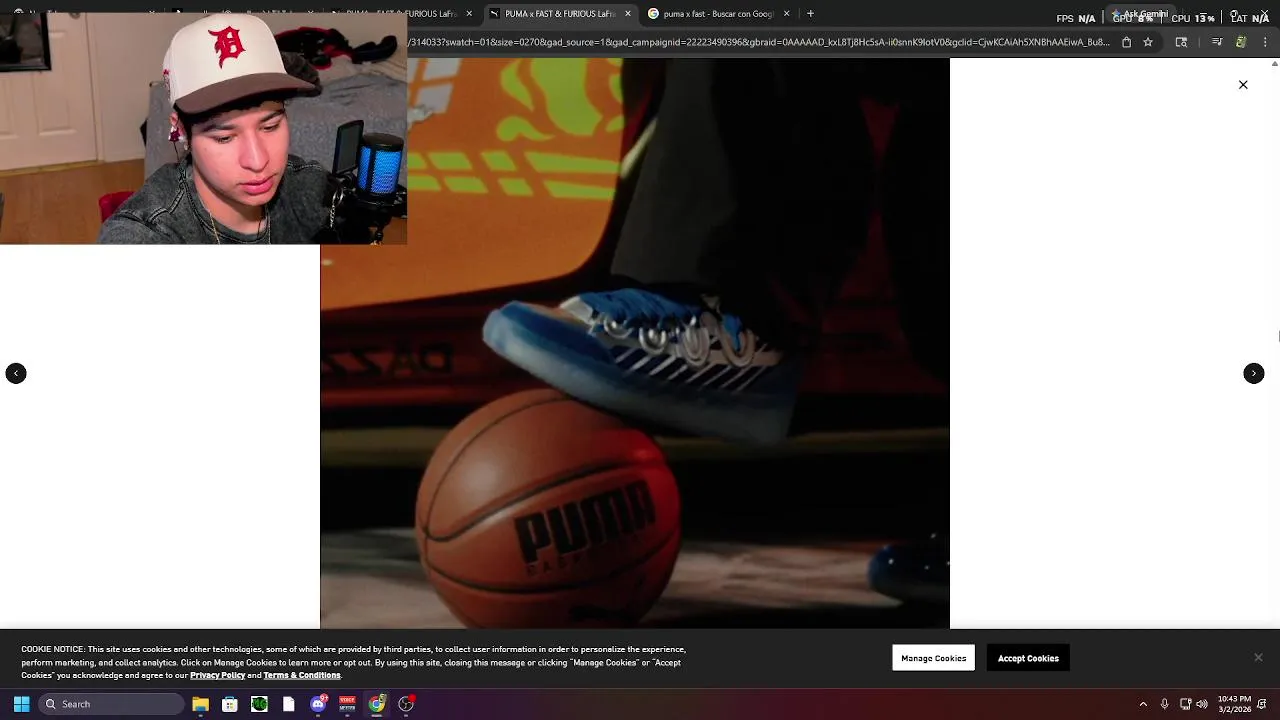This screenshot has width=1280, height=720.
Task: Go to the next gallery image
Action: click(x=1254, y=373)
